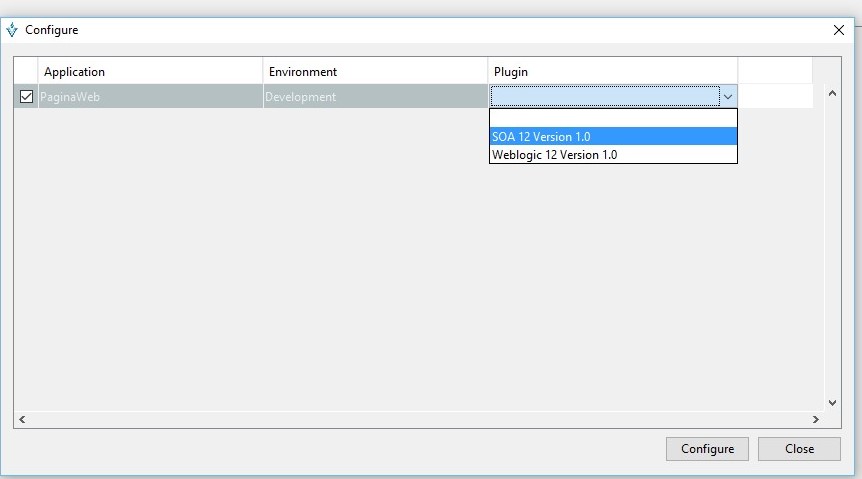Uncheck the PaginaWeb row checkbox
Viewport: 862px width, 479px height.
click(26, 97)
